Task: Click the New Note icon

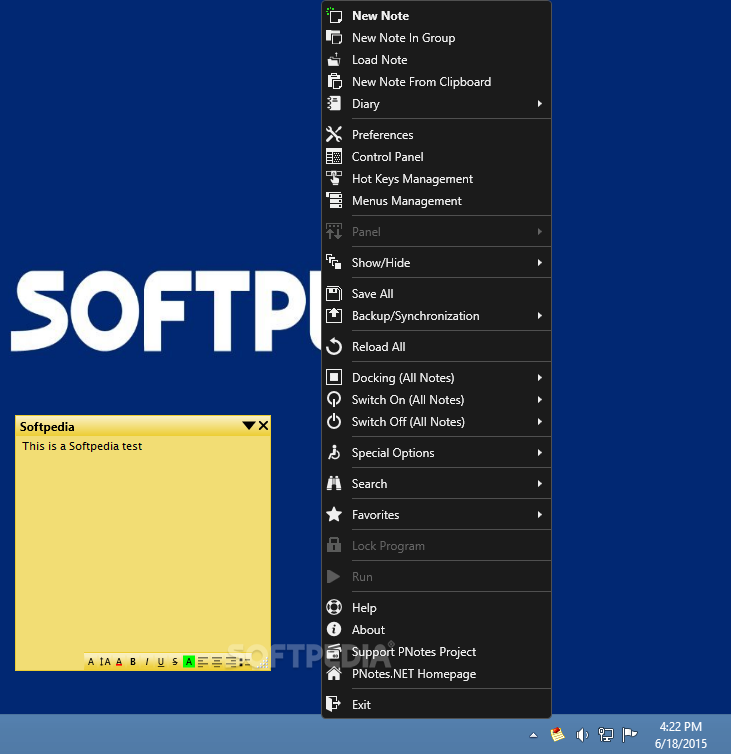Action: click(x=334, y=15)
